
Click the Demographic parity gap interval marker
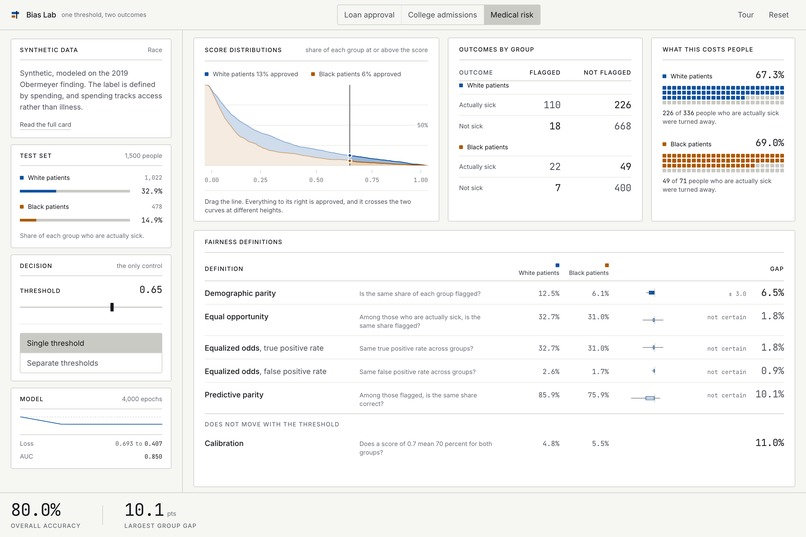651,293
